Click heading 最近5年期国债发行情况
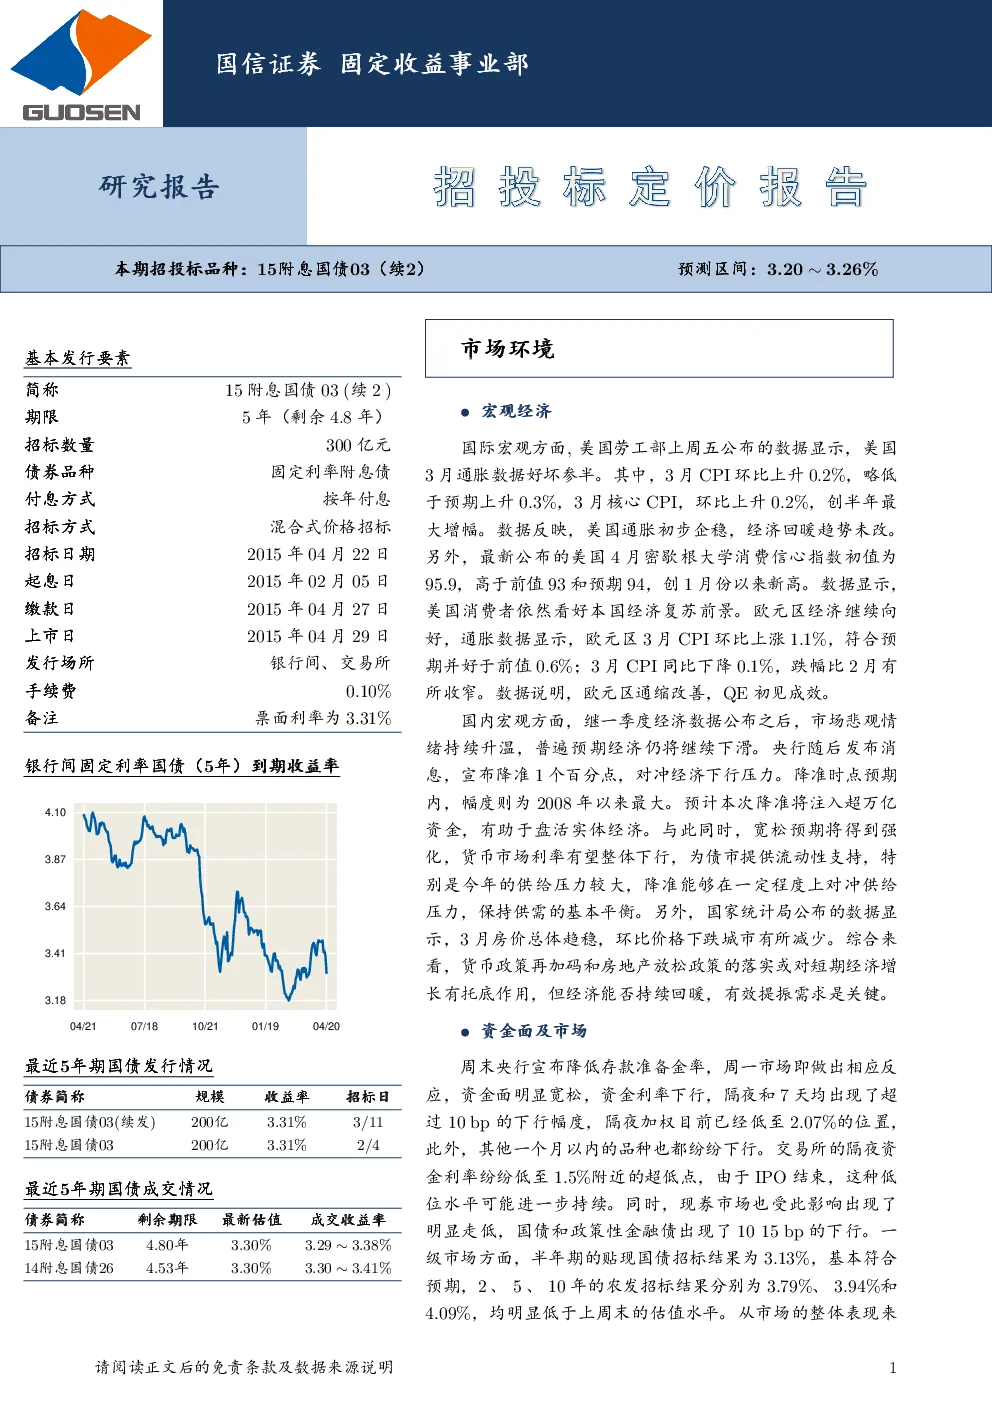The height and width of the screenshot is (1403, 992). coord(119,1066)
